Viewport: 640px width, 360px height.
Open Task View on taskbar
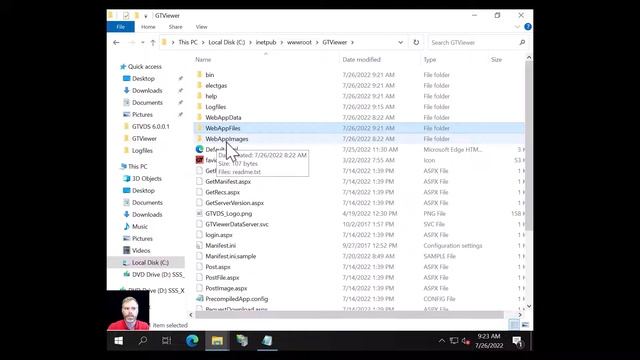(x=167, y=341)
